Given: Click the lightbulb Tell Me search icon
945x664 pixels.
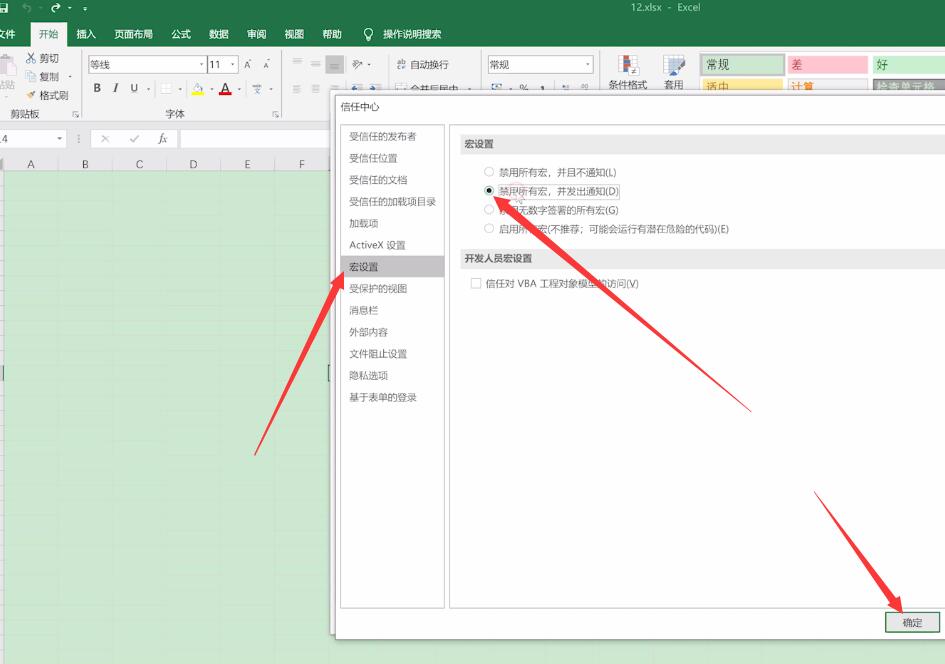Looking at the screenshot, I should coord(368,34).
